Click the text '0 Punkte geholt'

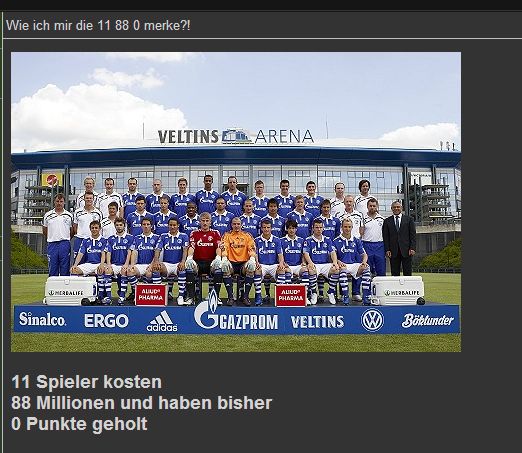click(79, 424)
